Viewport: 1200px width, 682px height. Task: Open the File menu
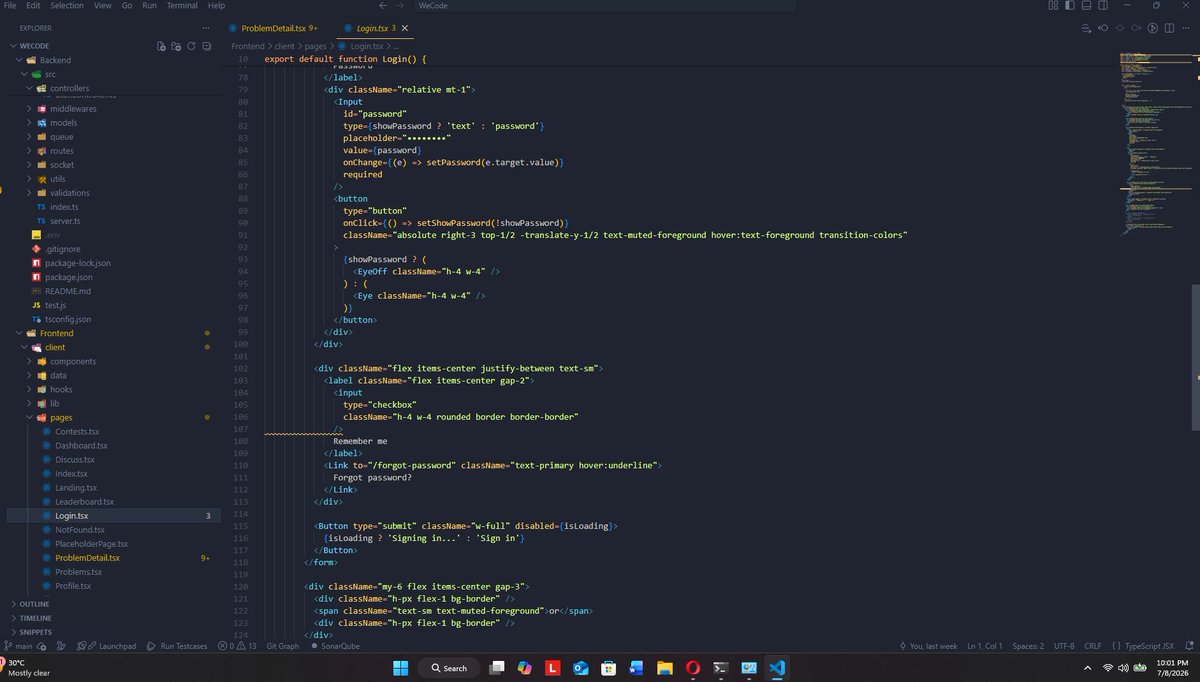[9, 6]
